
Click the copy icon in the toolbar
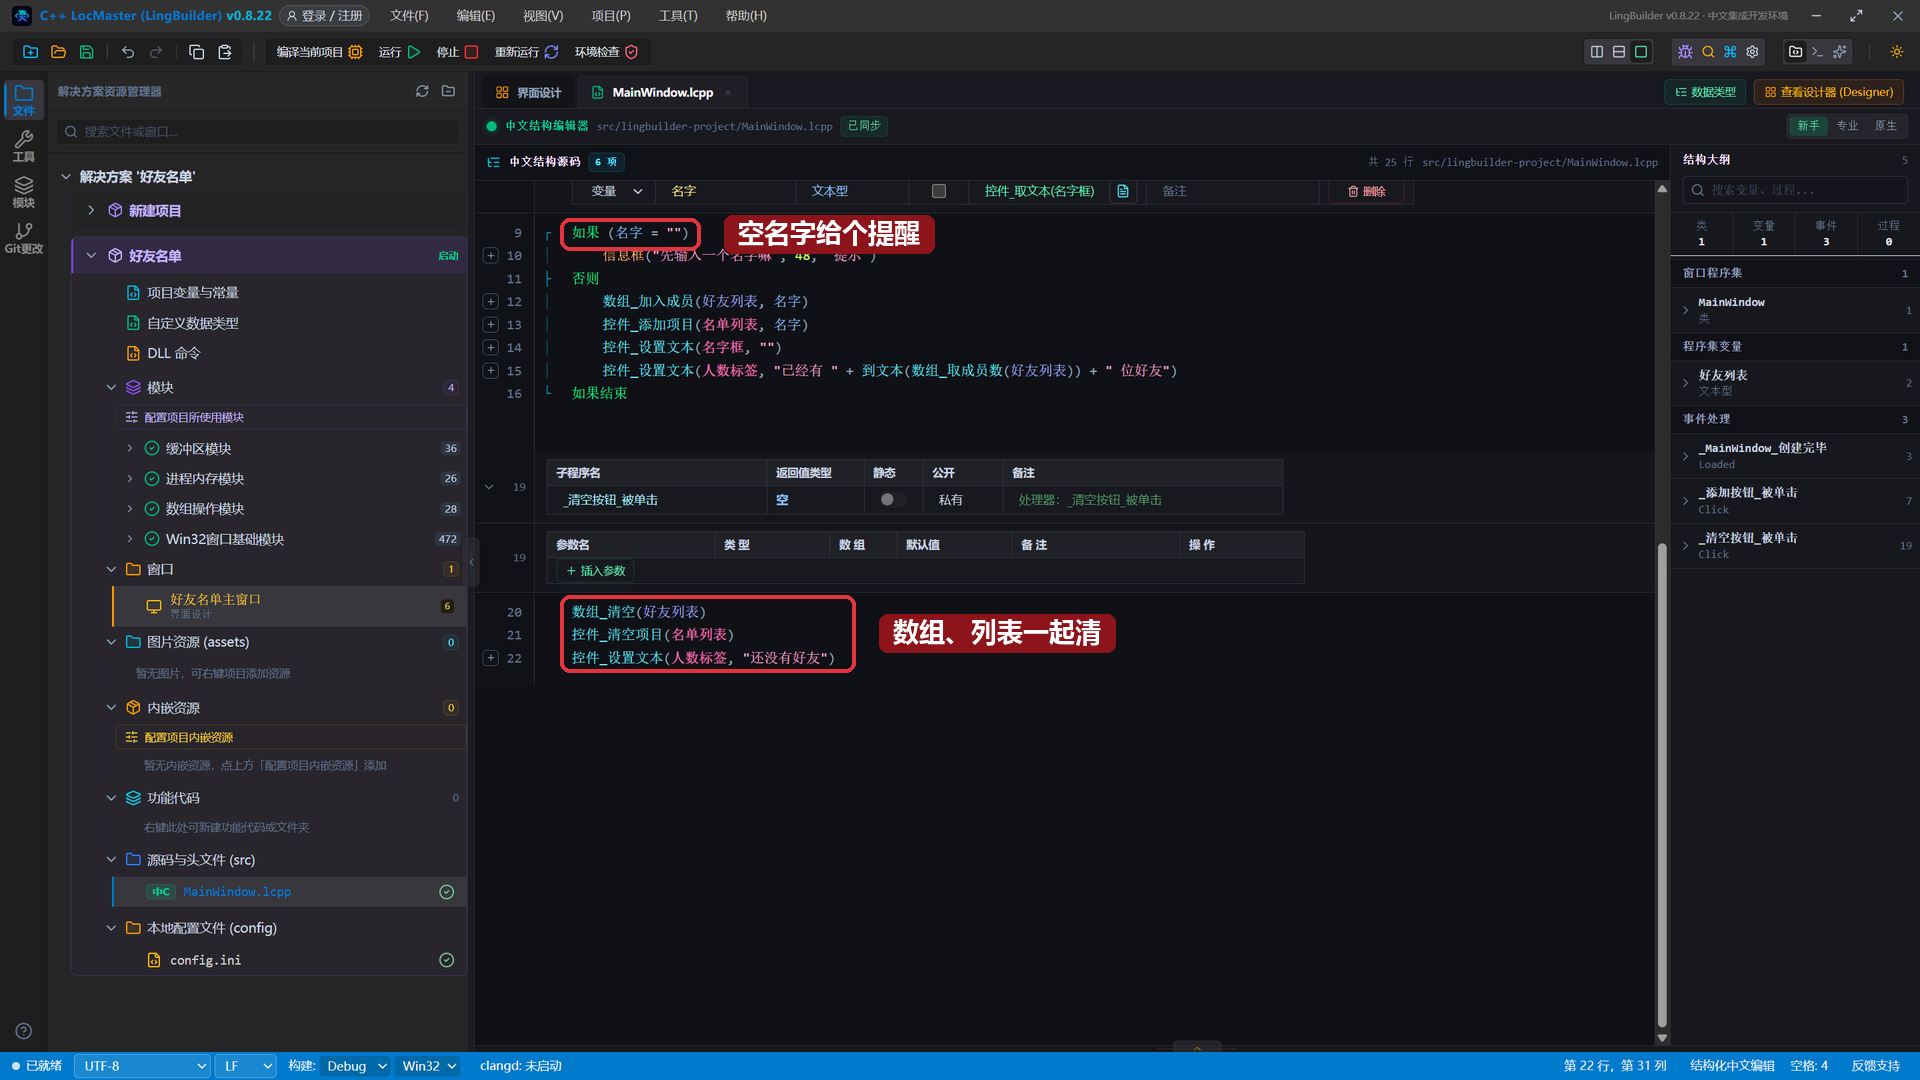(196, 52)
